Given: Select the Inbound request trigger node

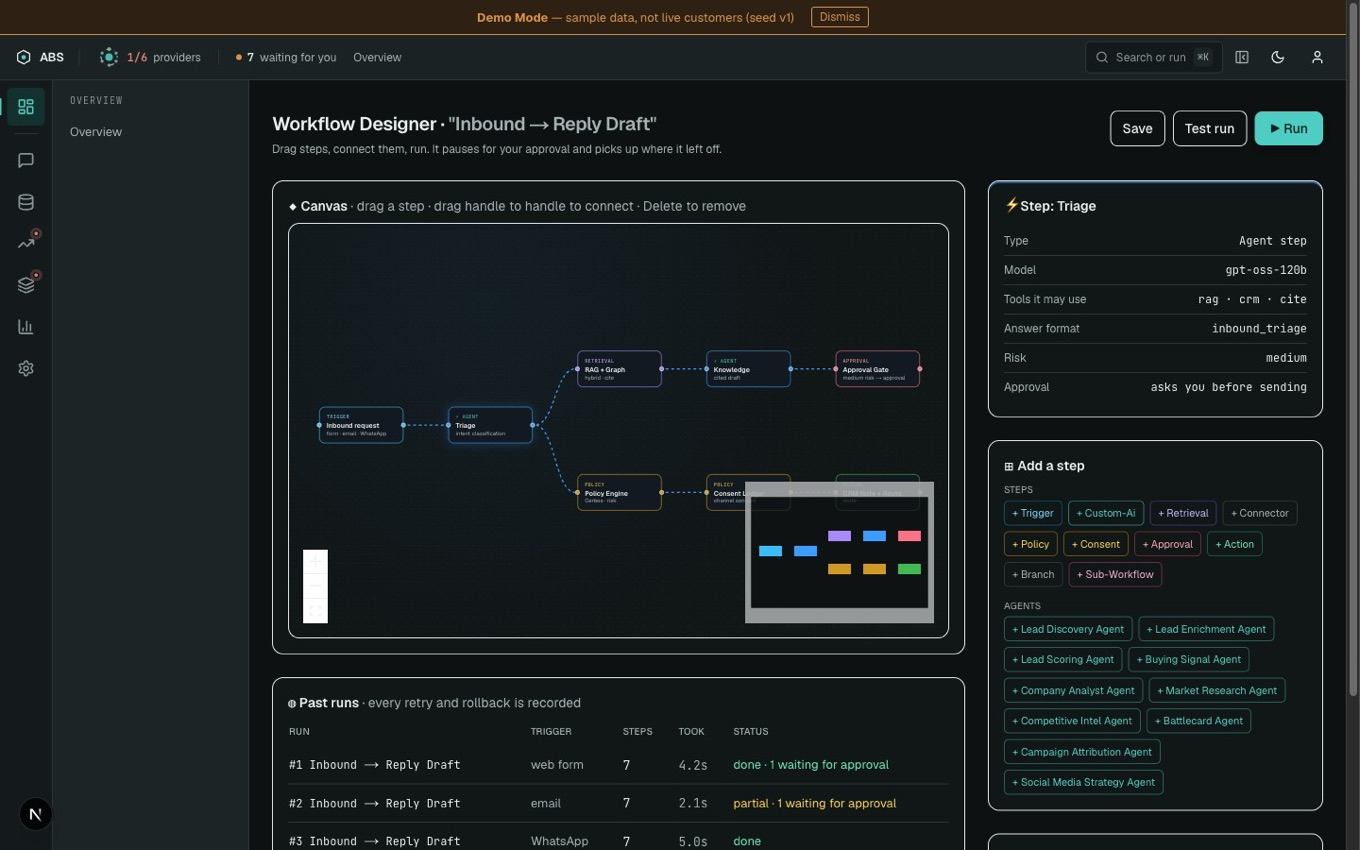Looking at the screenshot, I should pos(361,425).
